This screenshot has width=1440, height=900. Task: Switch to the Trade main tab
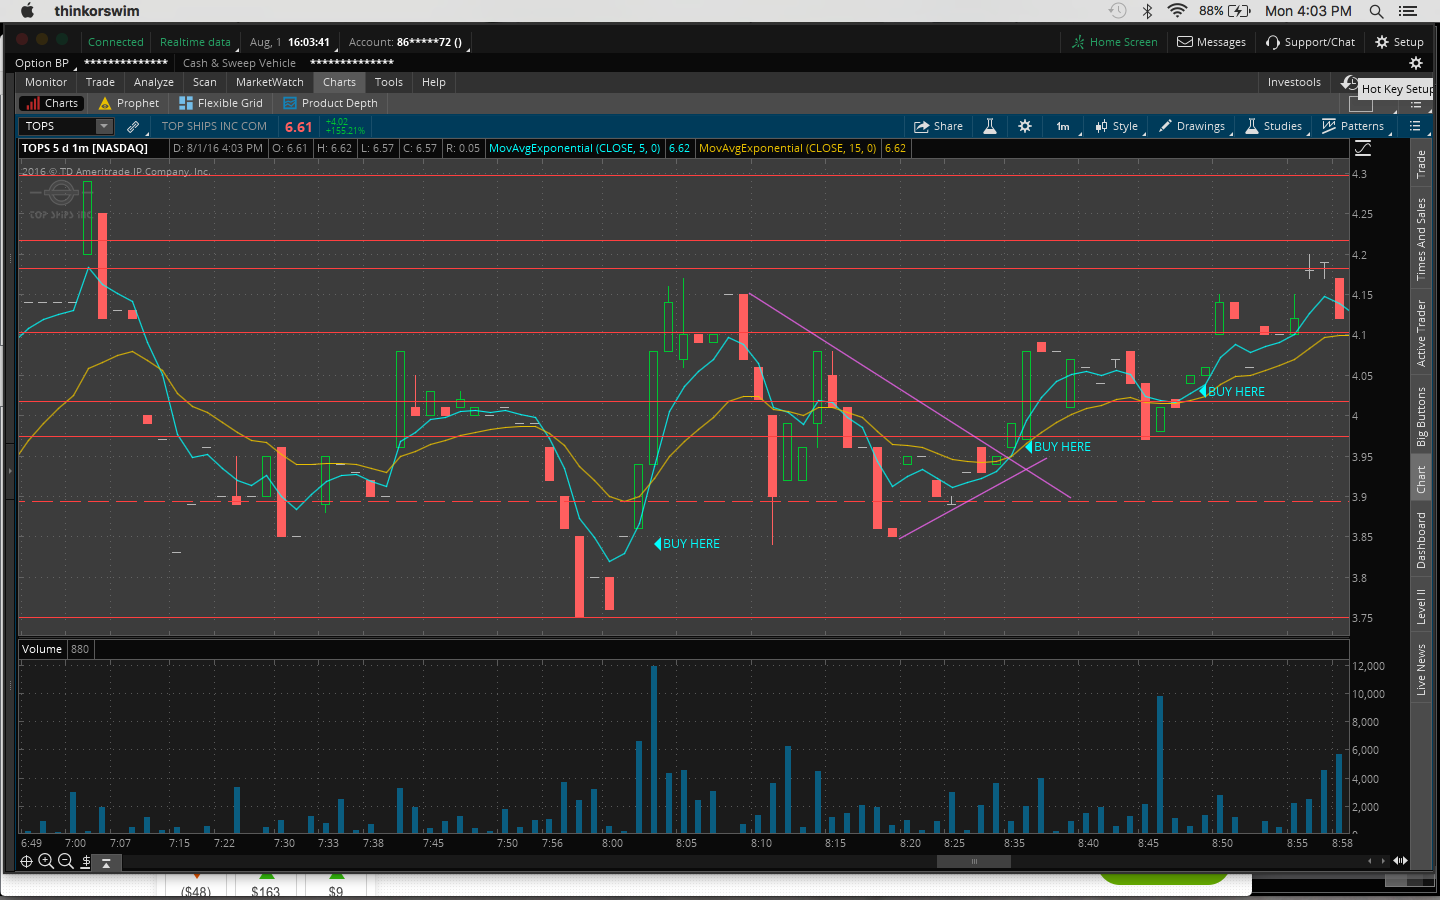100,82
